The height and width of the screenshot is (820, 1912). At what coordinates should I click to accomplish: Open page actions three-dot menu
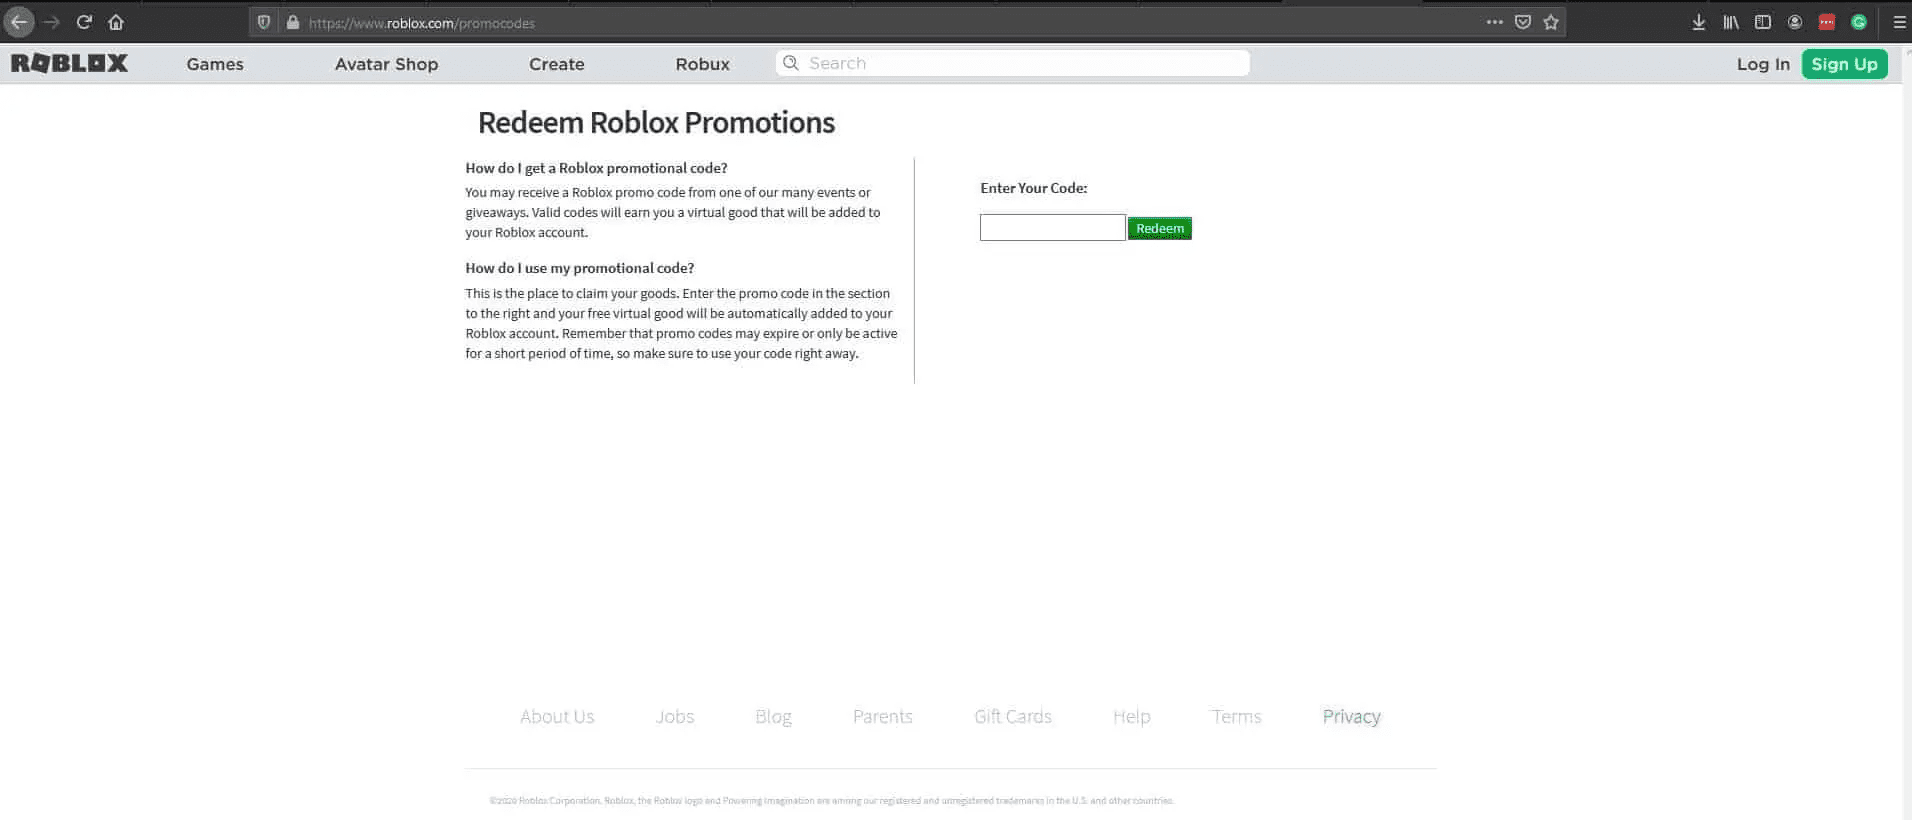coord(1495,22)
